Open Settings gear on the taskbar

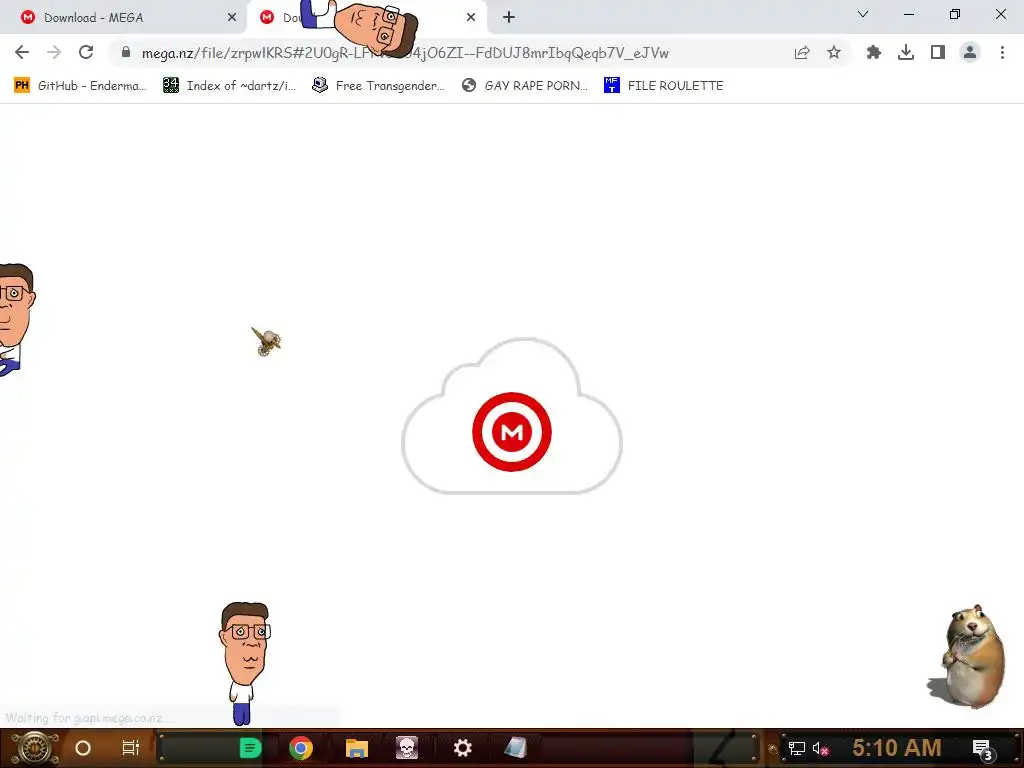pyautogui.click(x=462, y=748)
